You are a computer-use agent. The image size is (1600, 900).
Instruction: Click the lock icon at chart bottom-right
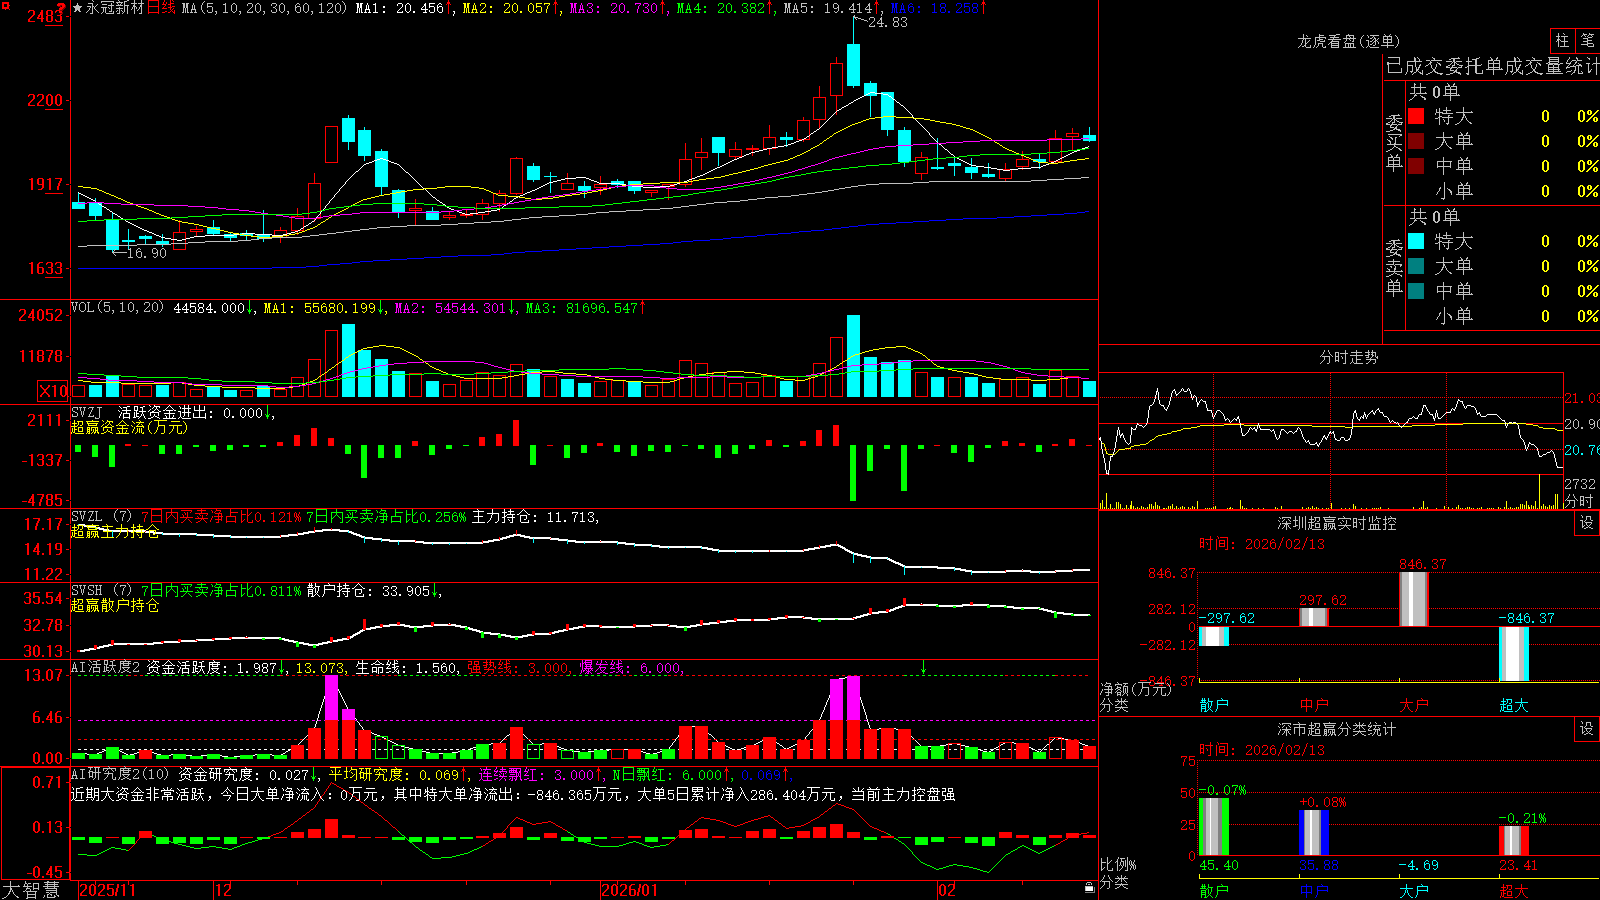coord(1090,887)
